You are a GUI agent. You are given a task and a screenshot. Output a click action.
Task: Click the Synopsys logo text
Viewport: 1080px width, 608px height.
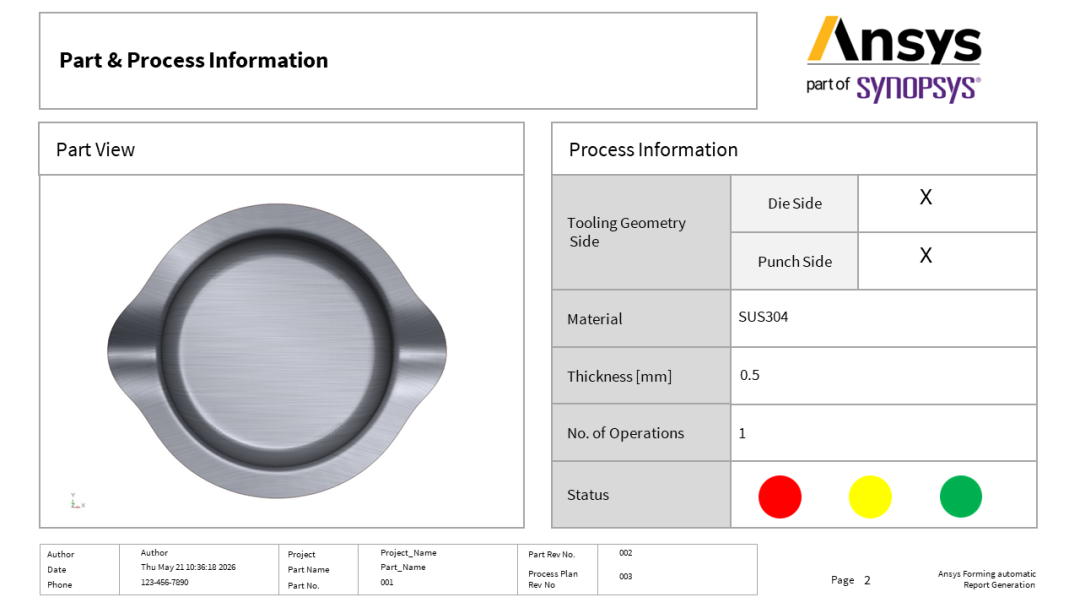918,89
